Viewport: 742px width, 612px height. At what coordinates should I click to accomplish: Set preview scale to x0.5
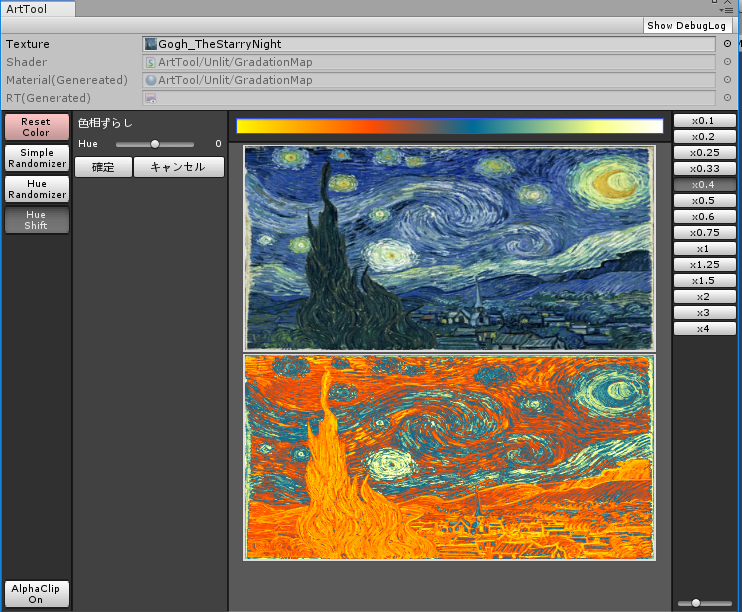(x=704, y=201)
